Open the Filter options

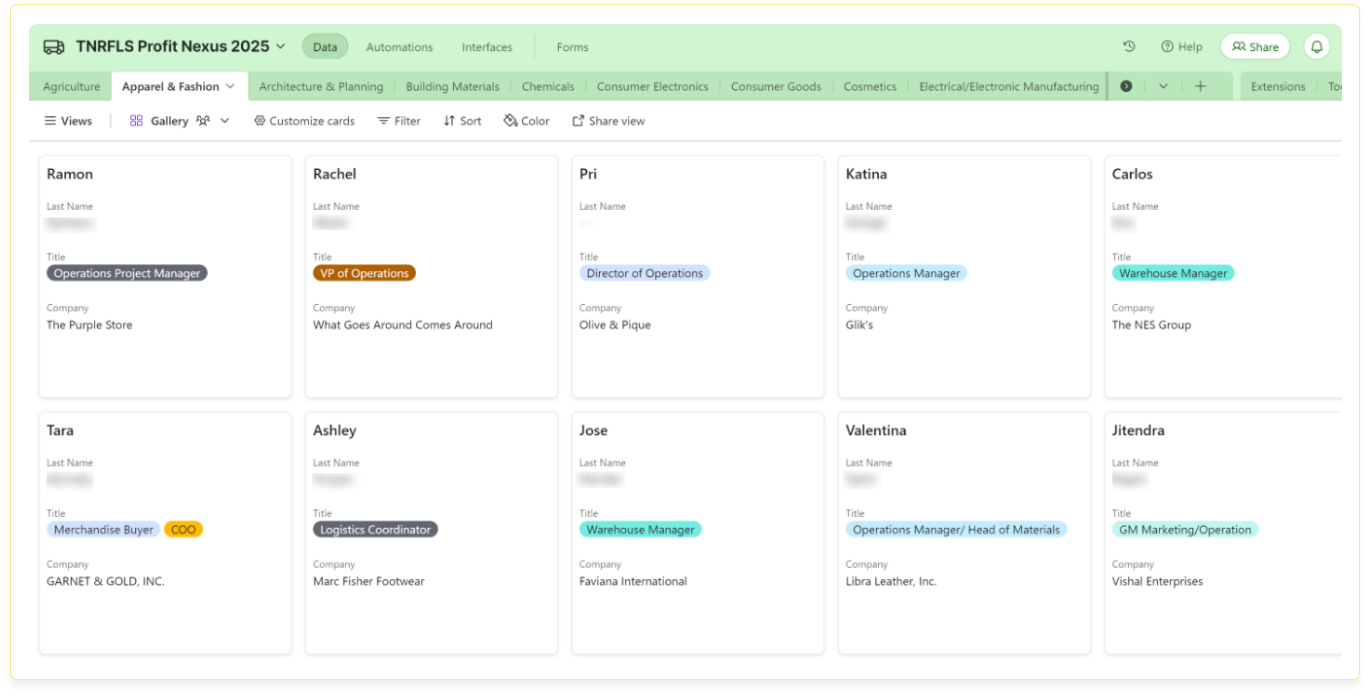coord(398,121)
